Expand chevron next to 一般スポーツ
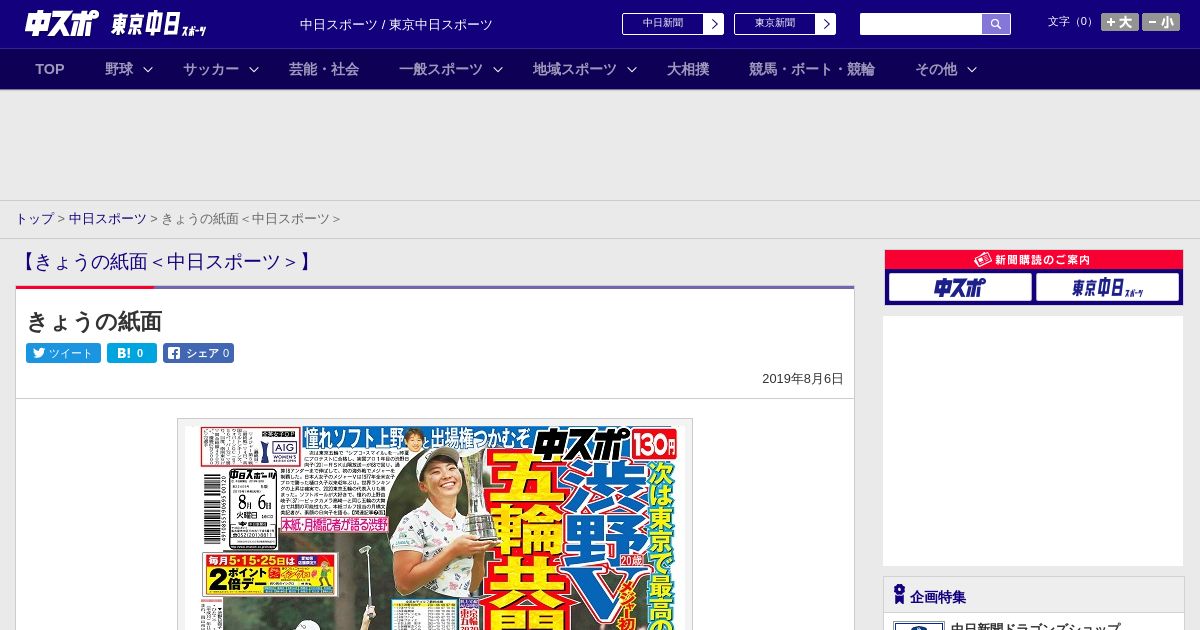Screen dimensions: 1200x630 coord(498,69)
